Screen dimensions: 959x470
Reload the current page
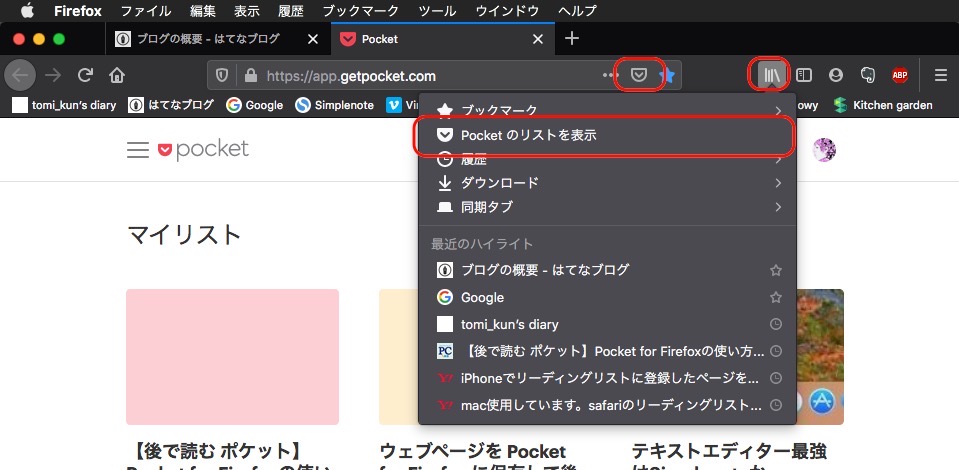pos(85,75)
